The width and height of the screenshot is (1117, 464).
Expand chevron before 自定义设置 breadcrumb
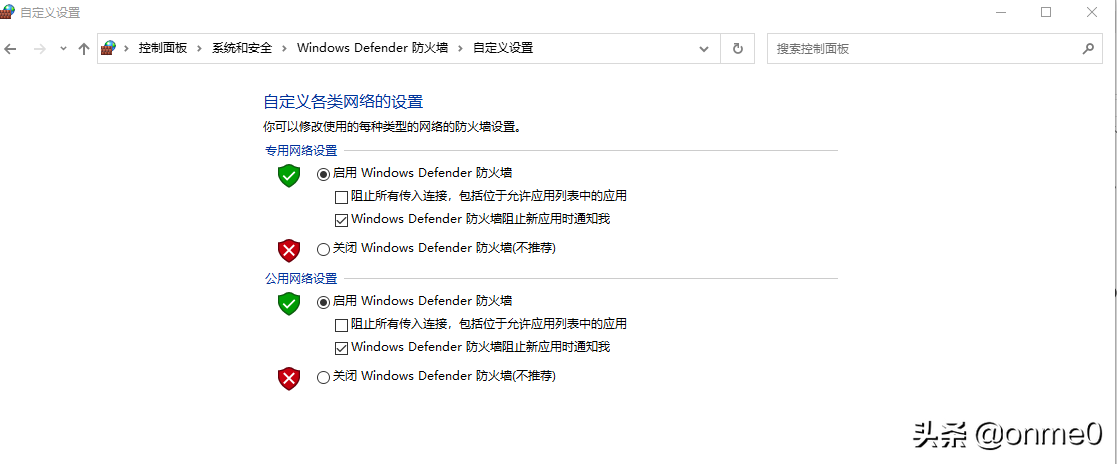pos(461,48)
